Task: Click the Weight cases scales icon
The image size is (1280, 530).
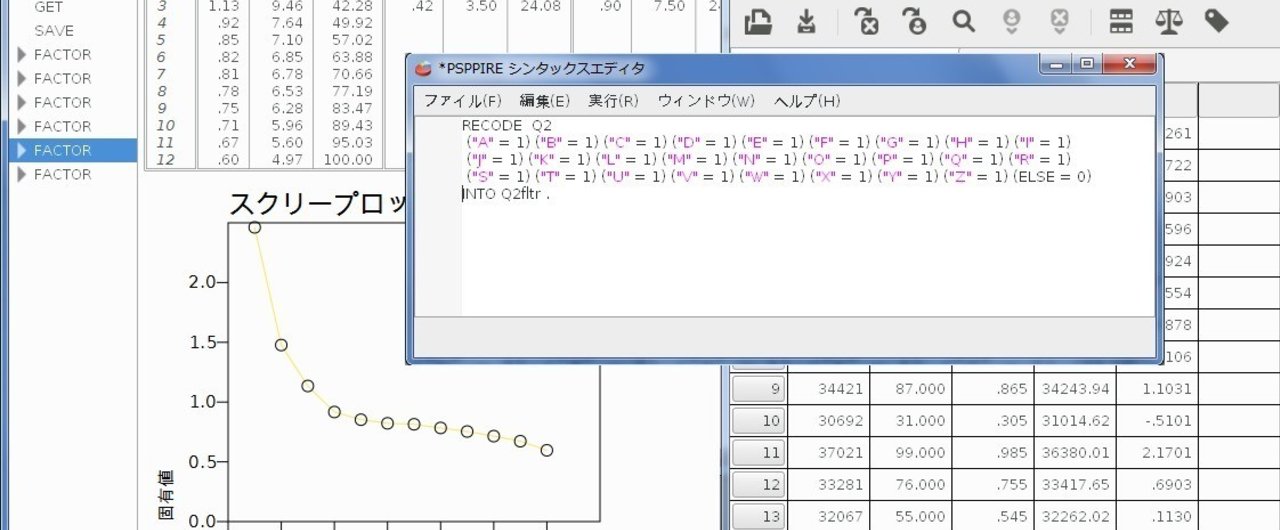Action: coord(1169,21)
